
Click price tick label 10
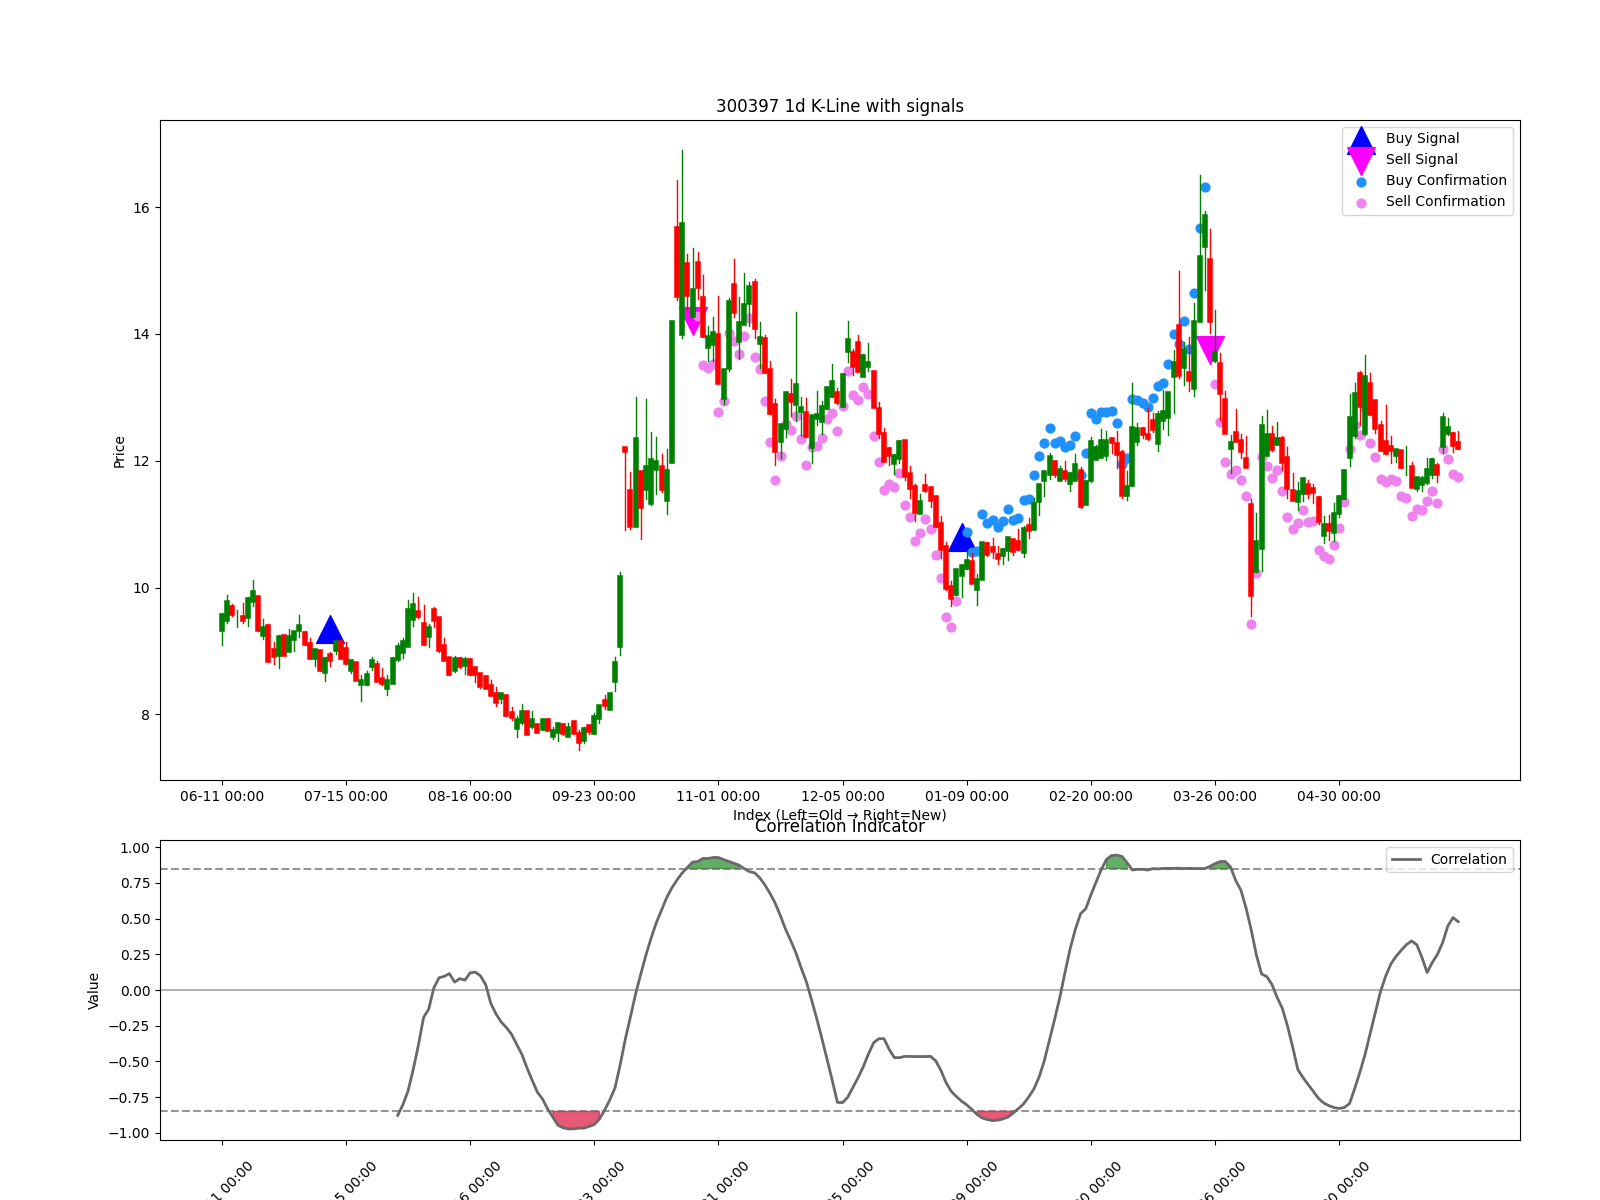point(141,588)
